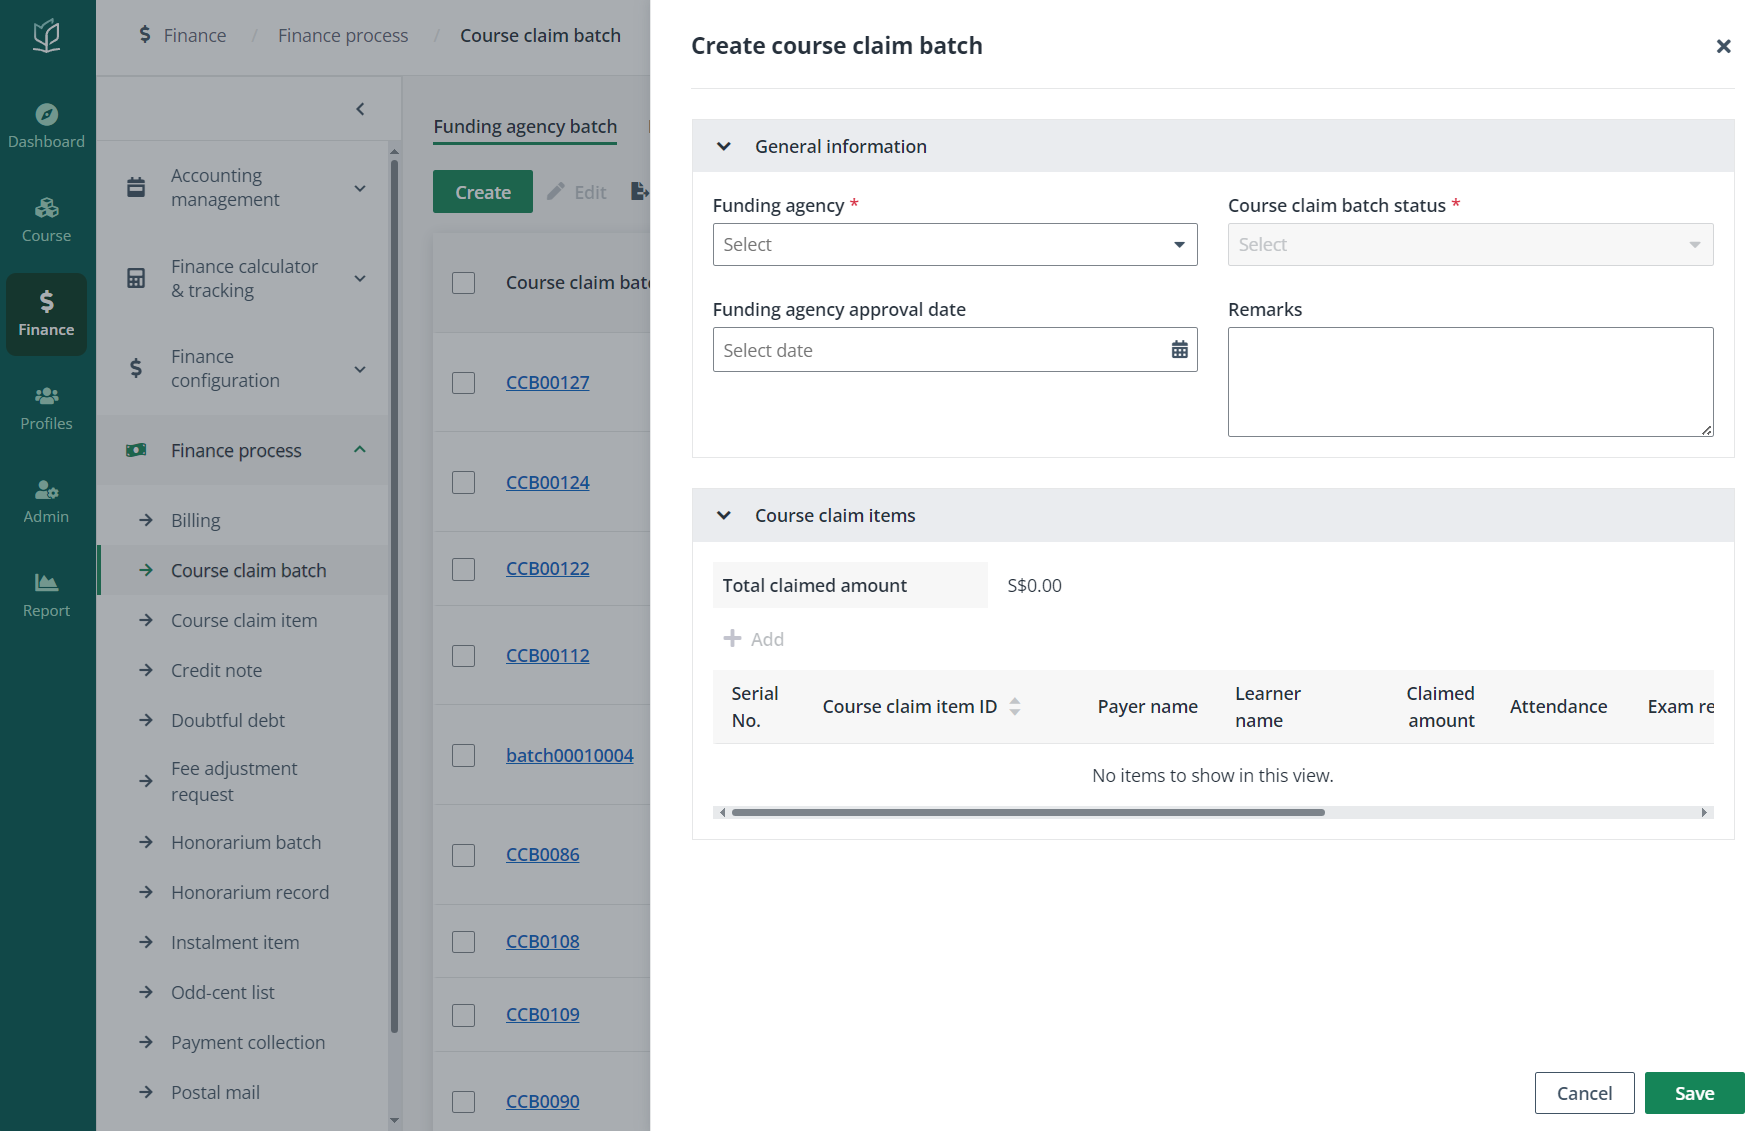Click the table scroll right arrow
Image resolution: width=1759 pixels, height=1131 pixels.
point(1704,812)
